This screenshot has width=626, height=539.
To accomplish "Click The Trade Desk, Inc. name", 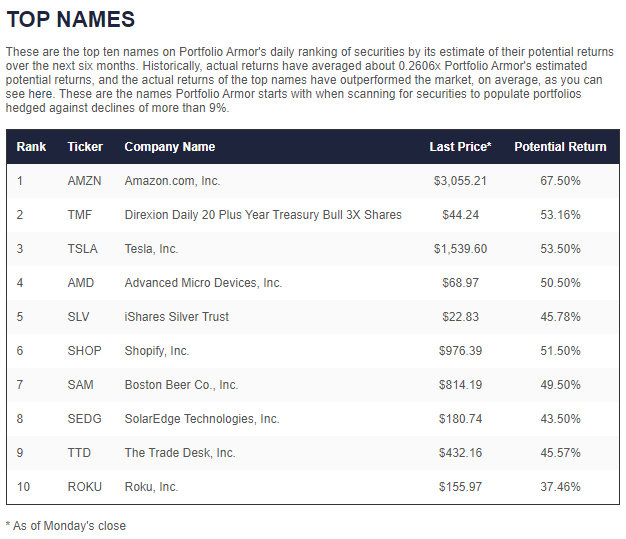I will click(x=180, y=453).
